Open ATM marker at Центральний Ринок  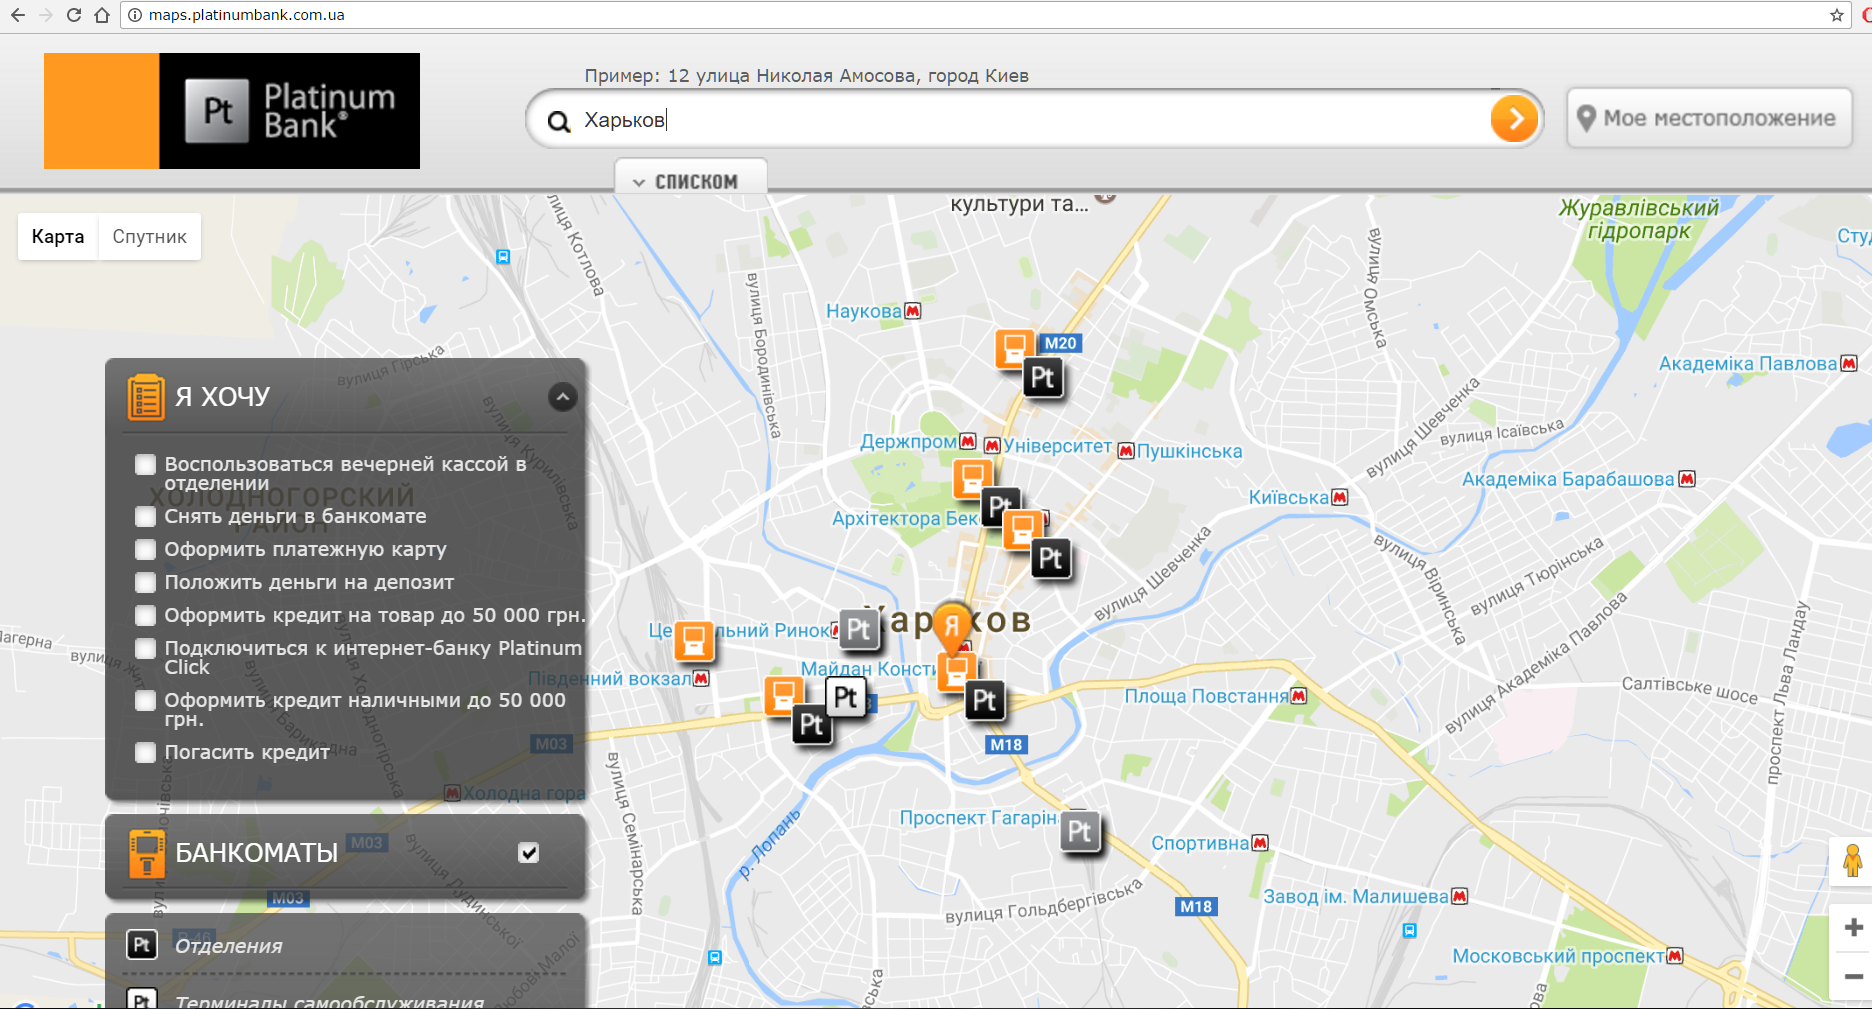693,640
